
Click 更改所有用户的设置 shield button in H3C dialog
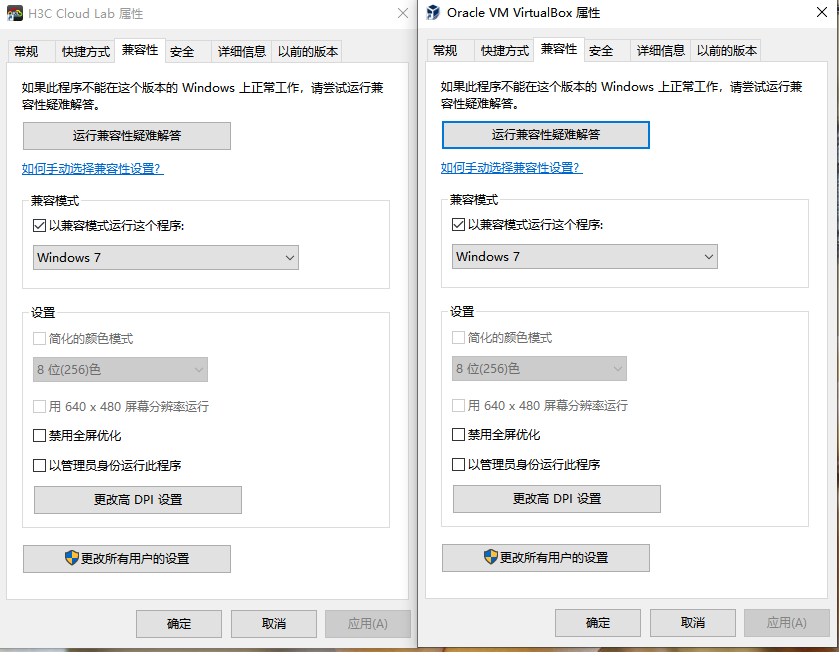pyautogui.click(x=127, y=558)
